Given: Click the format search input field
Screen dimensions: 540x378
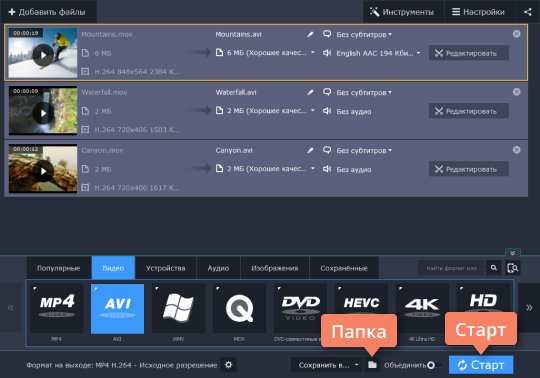Looking at the screenshot, I should tap(451, 268).
